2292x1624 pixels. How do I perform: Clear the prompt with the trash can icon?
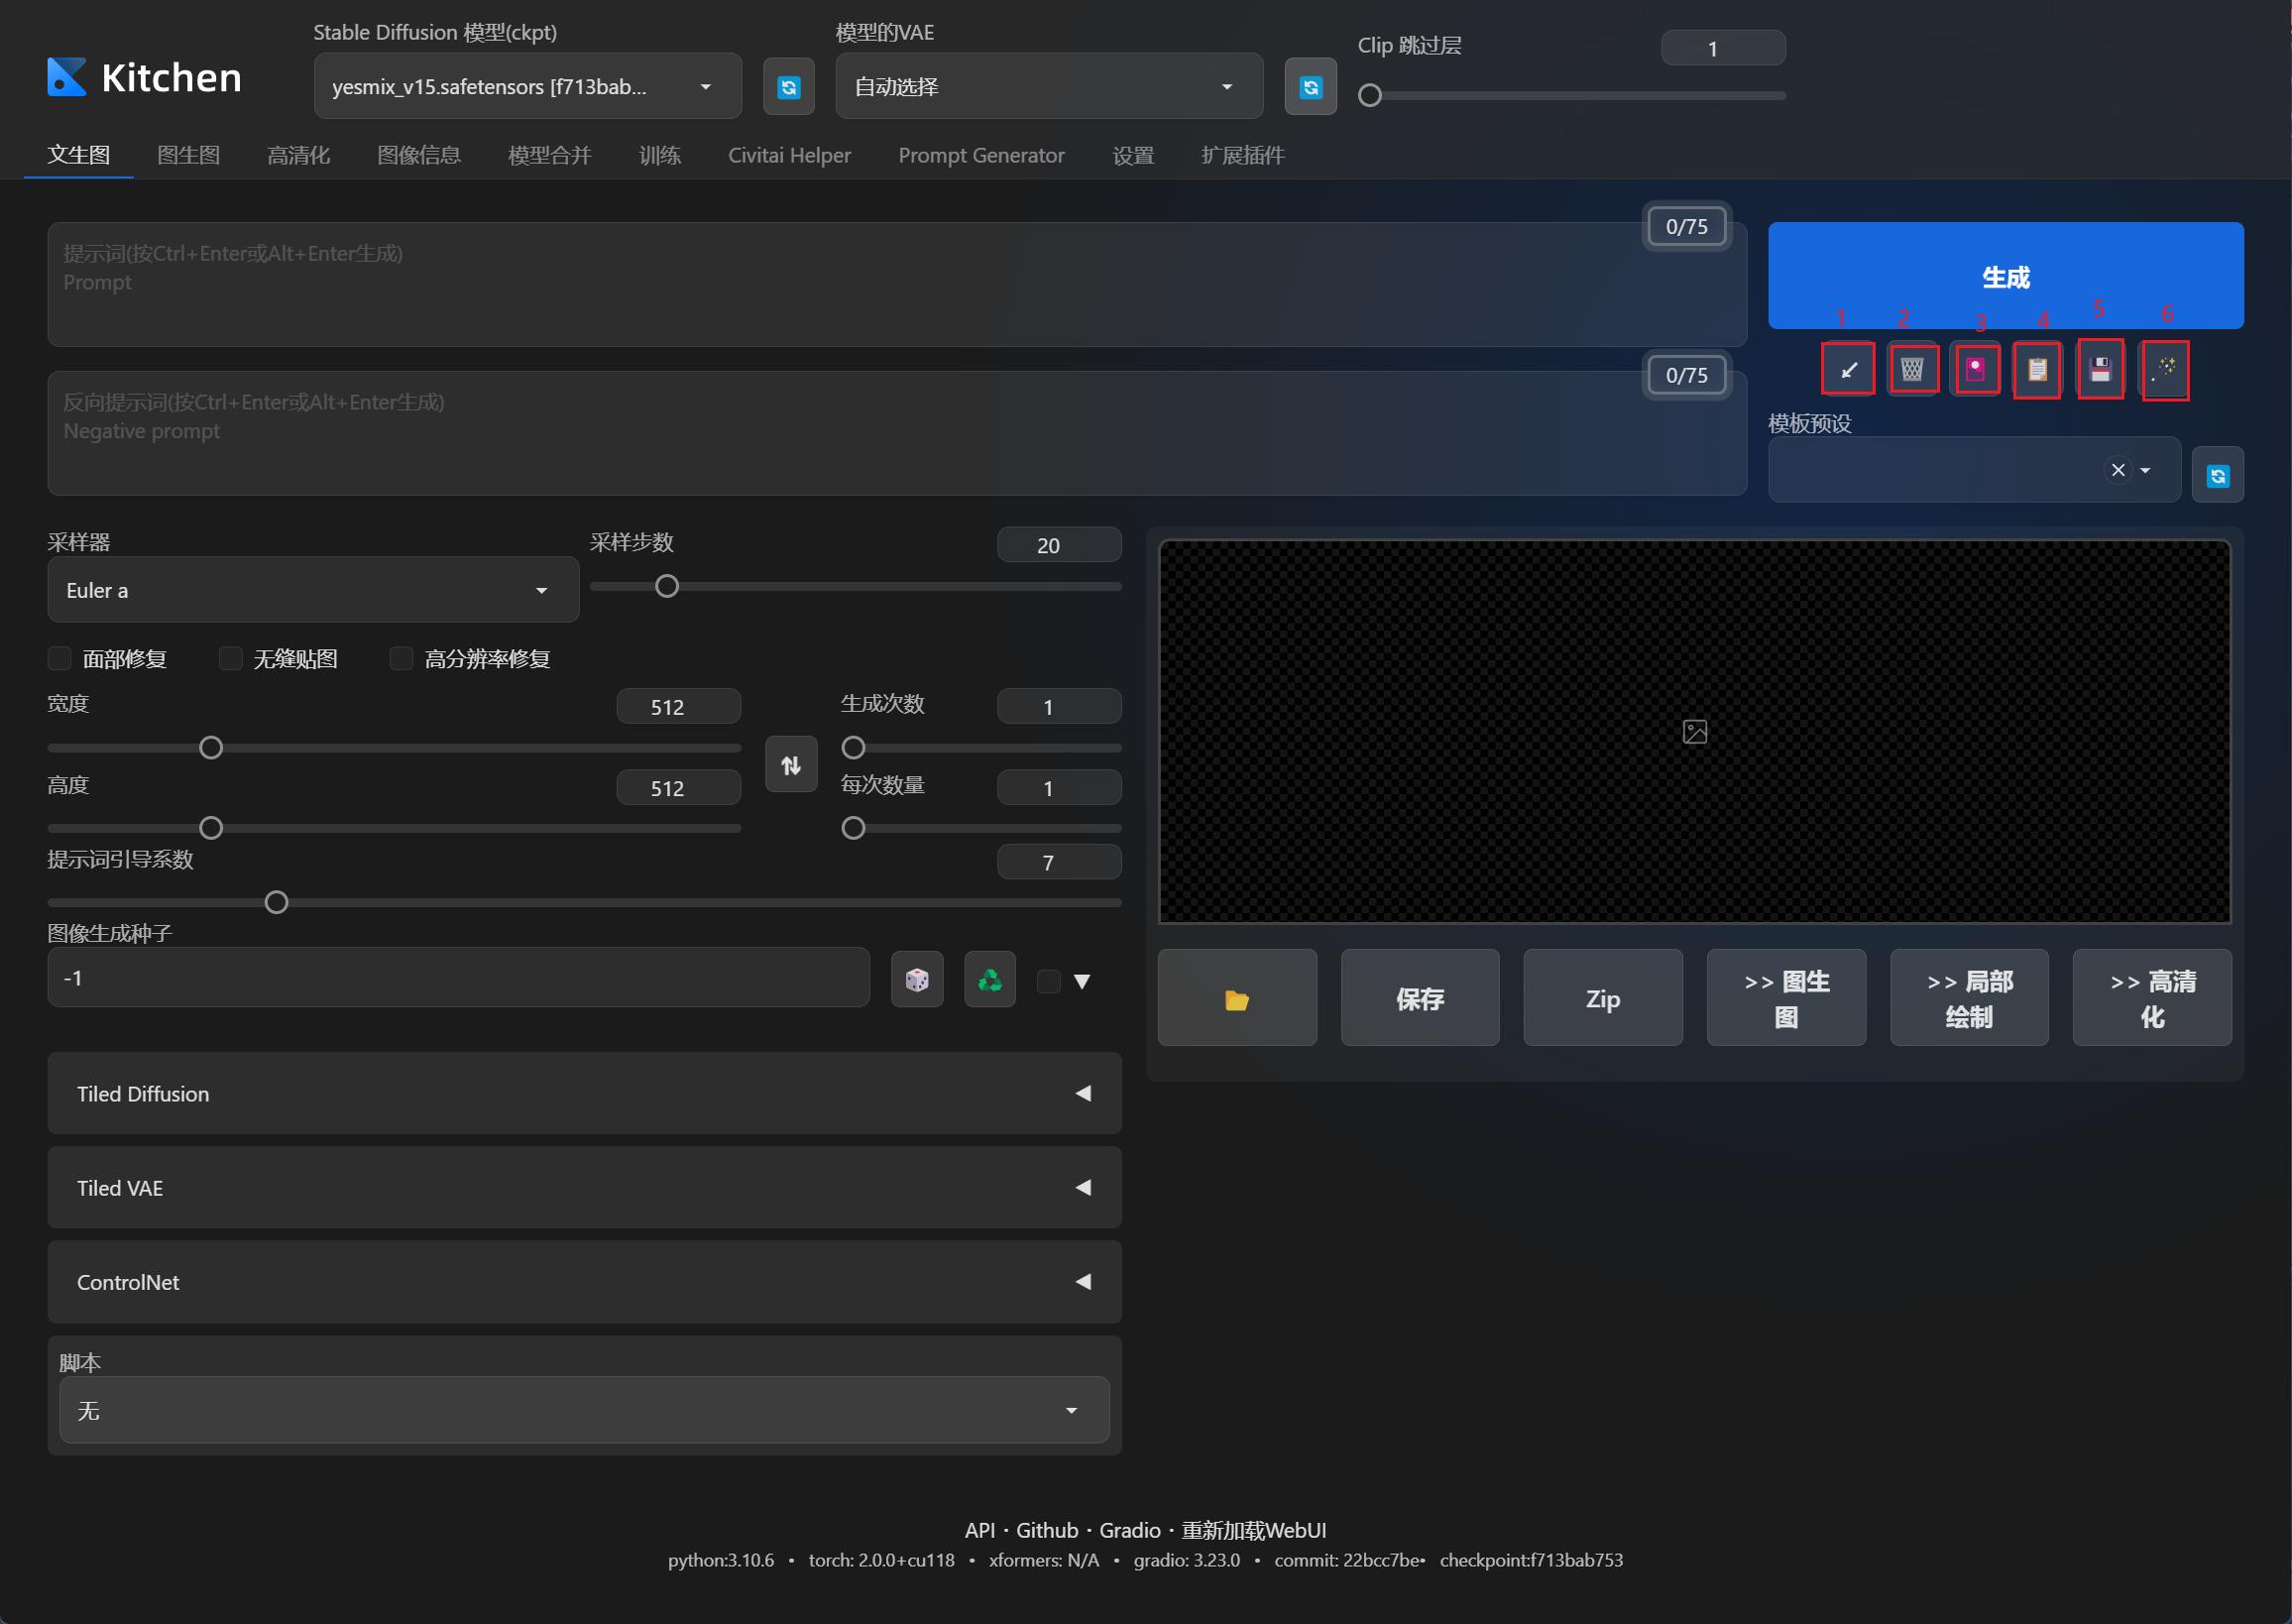pyautogui.click(x=1912, y=370)
